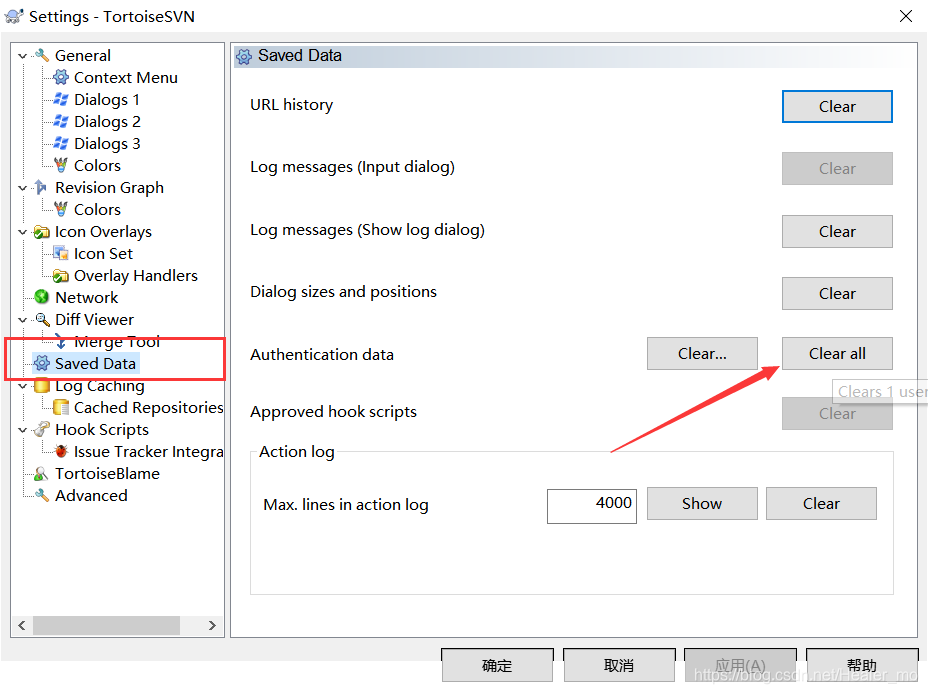928x694 pixels.
Task: Click the Advanced wrench icon
Action: [41, 495]
